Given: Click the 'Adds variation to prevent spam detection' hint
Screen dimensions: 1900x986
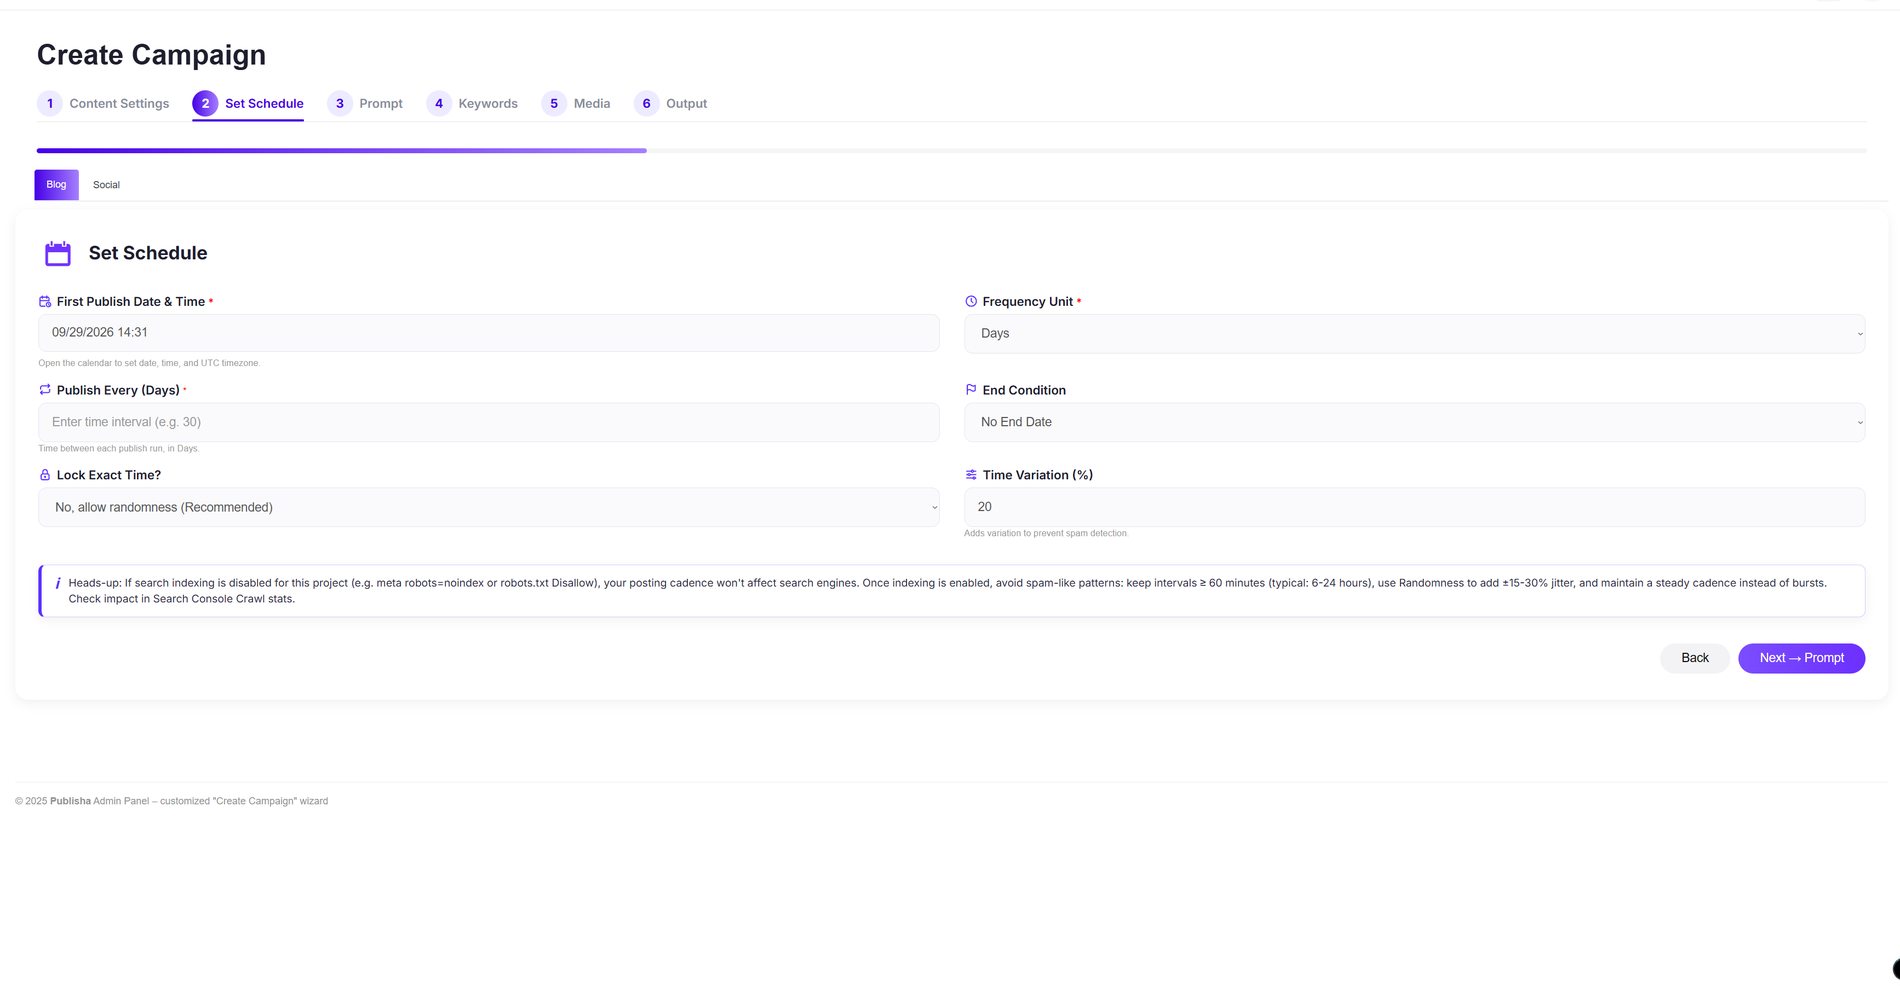Looking at the screenshot, I should click(x=1045, y=534).
